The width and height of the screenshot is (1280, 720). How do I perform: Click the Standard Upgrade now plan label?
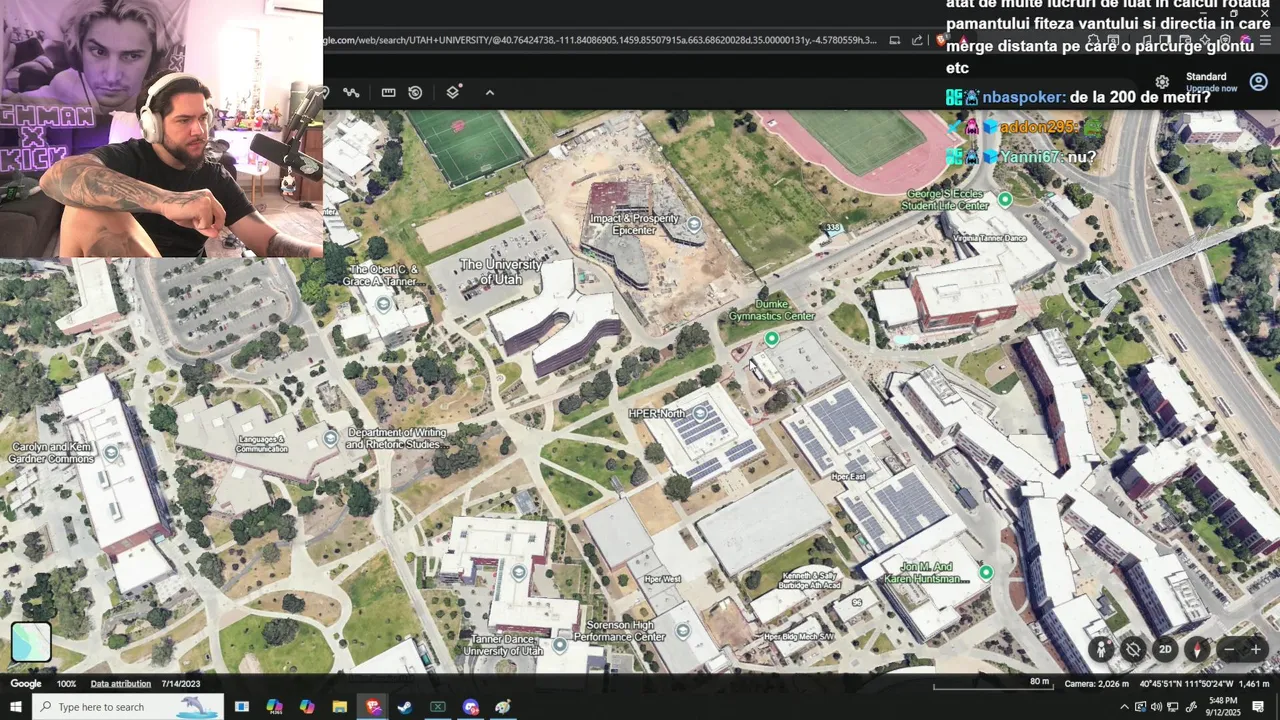pos(1211,82)
